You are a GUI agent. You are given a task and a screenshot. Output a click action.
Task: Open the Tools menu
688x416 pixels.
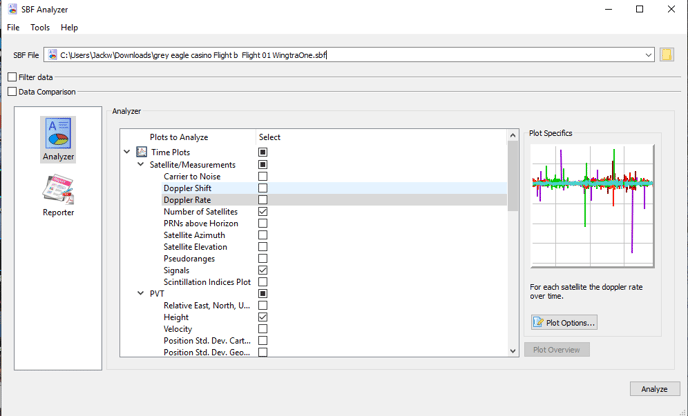[40, 28]
